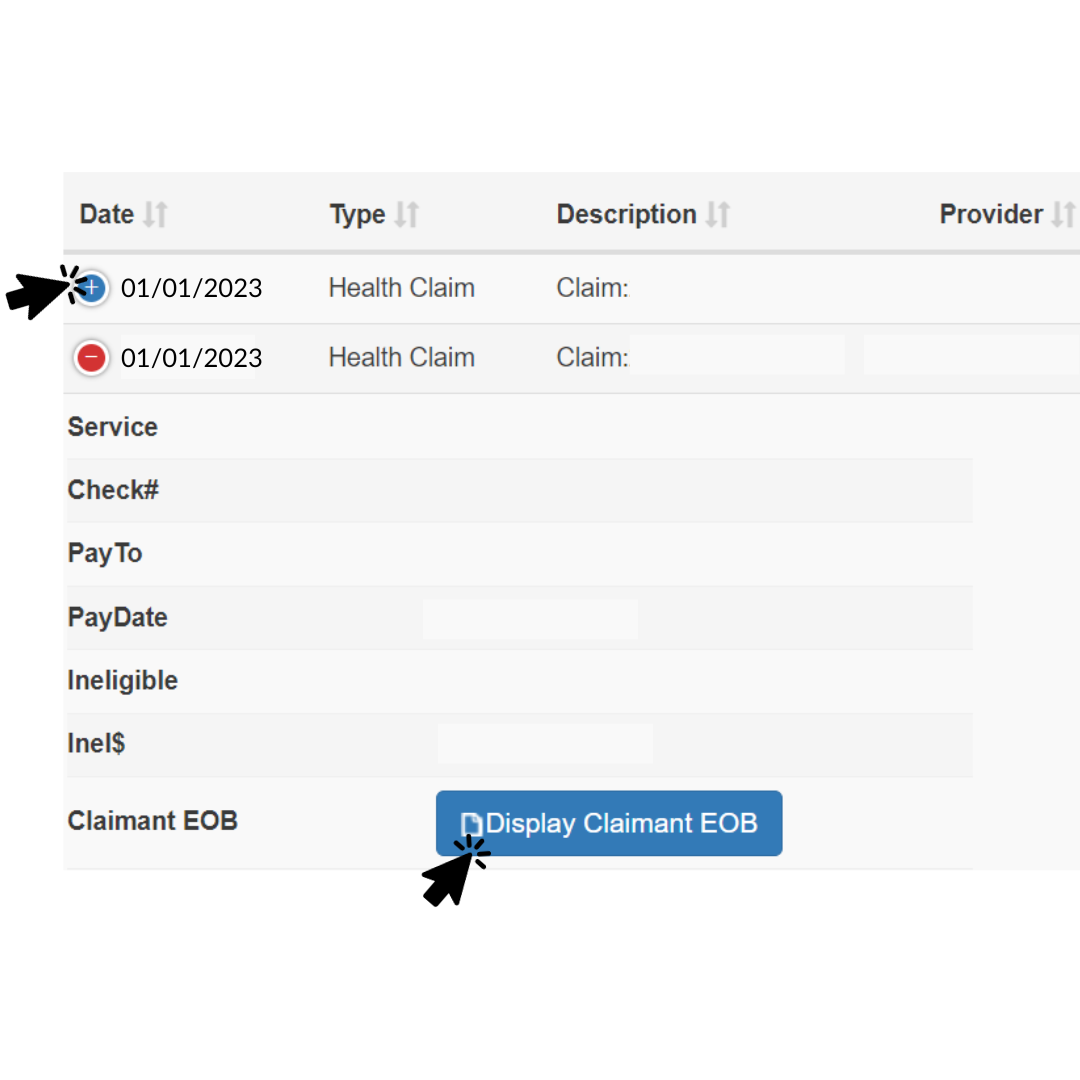The image size is (1080, 1080).
Task: Sort table by Description column arrows
Action: (718, 214)
